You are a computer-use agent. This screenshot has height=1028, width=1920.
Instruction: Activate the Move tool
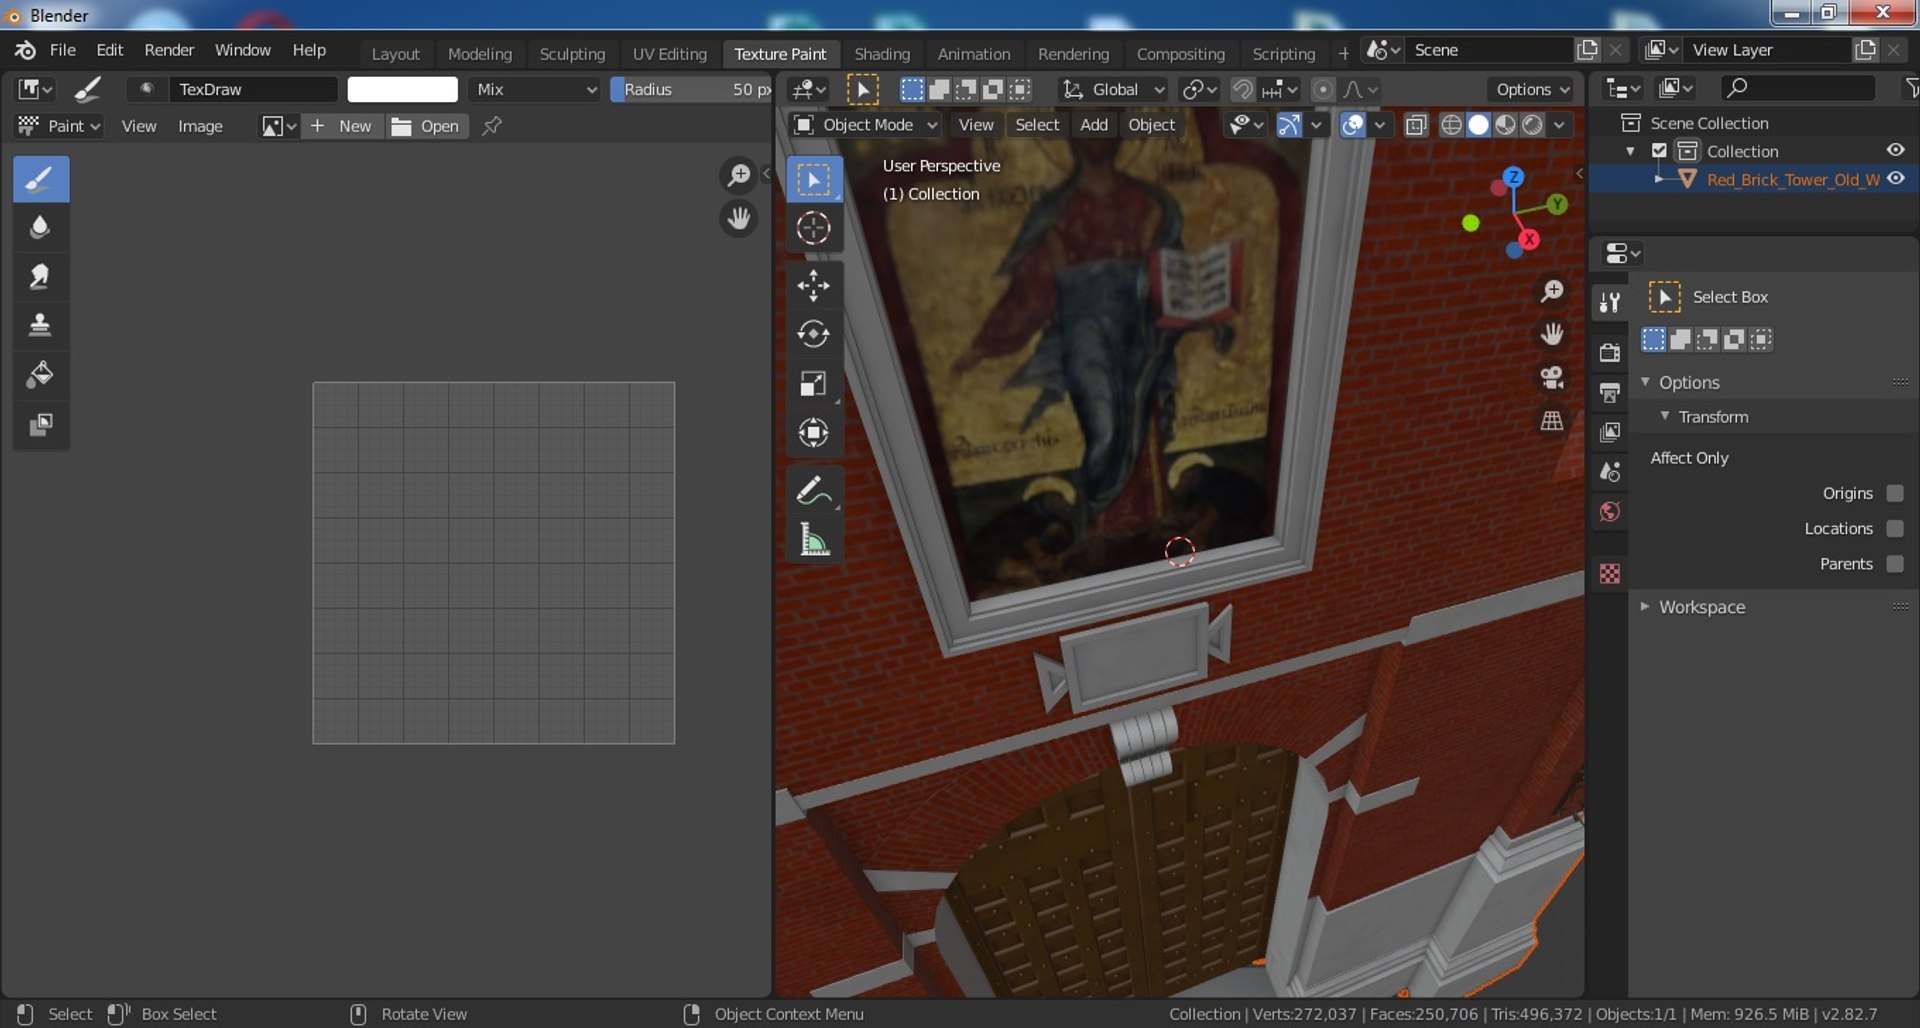[x=813, y=286]
